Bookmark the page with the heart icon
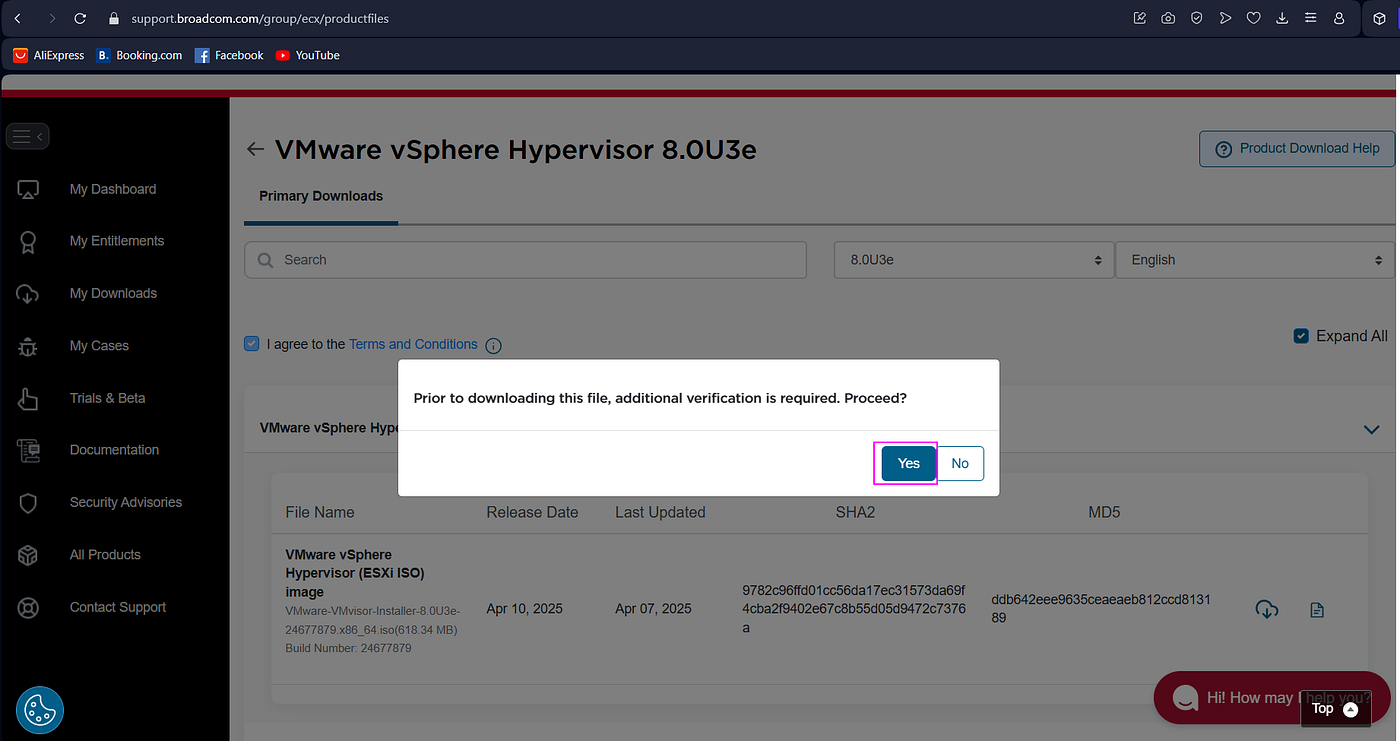The image size is (1400, 741). click(x=1253, y=18)
